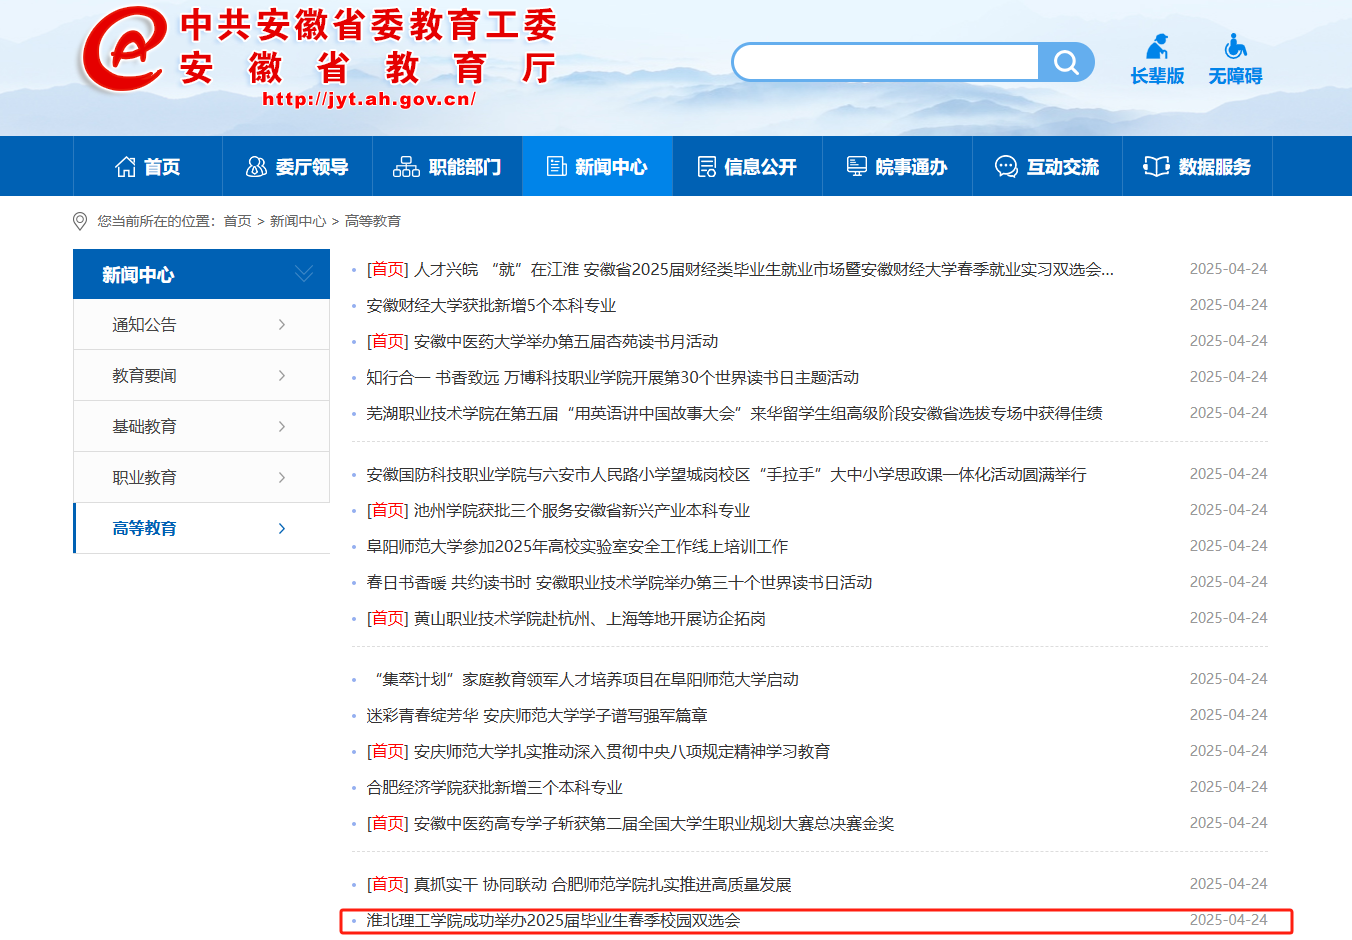Click into the site search input field
The image size is (1352, 940).
(x=886, y=63)
